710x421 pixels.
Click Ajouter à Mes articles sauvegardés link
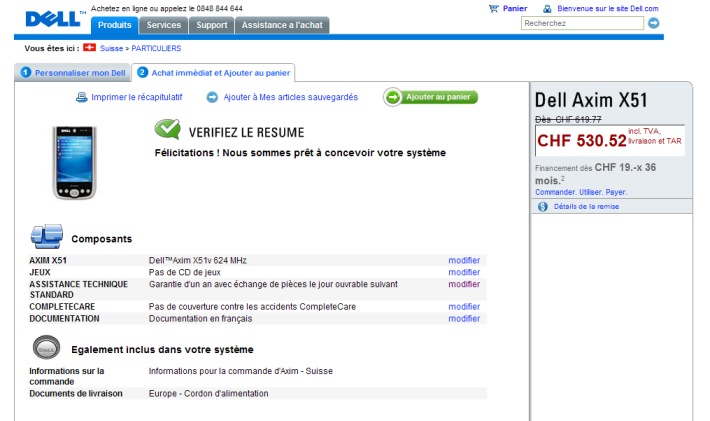(291, 97)
